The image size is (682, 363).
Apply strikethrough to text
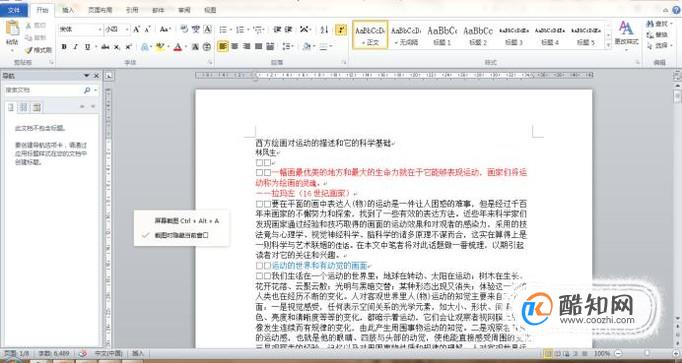click(x=105, y=47)
